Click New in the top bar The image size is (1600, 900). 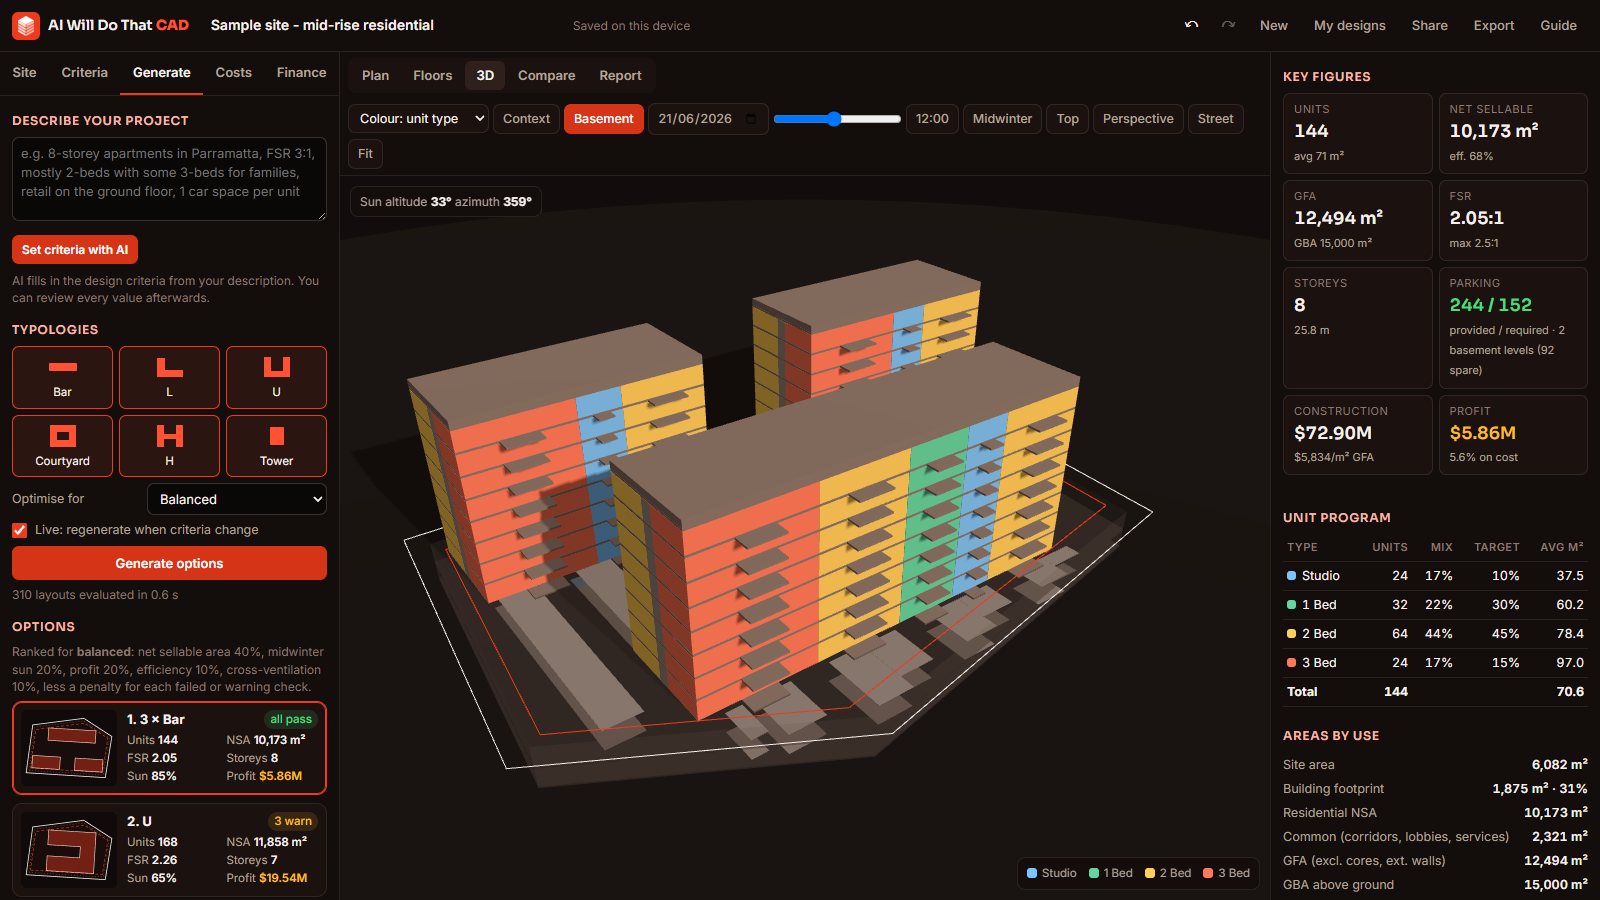point(1273,26)
